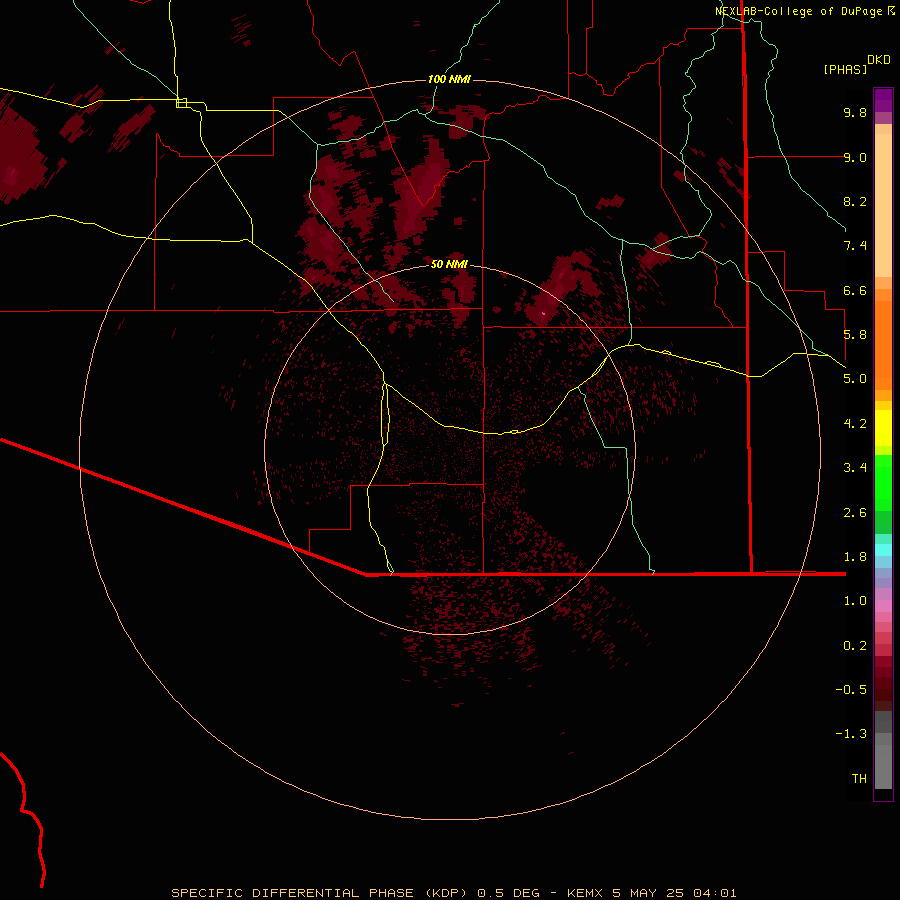
Task: Click the 0.2 legend value
Action: (855, 646)
